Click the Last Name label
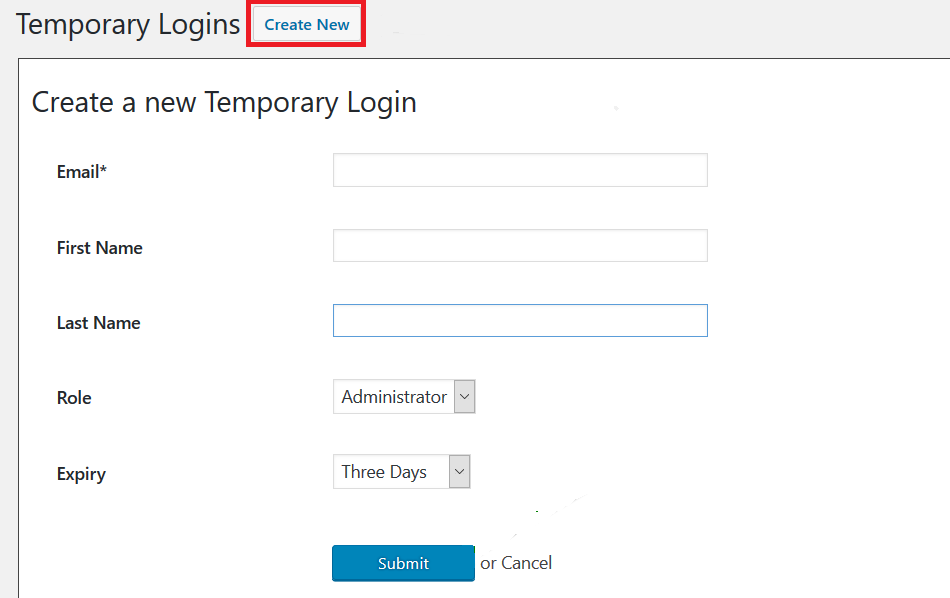This screenshot has width=950, height=598. point(98,323)
